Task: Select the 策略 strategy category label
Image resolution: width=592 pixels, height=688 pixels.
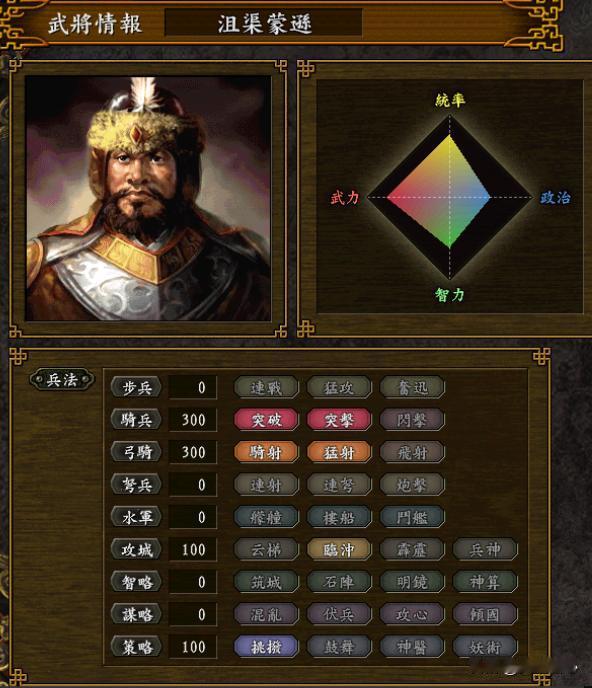Action: tap(136, 647)
